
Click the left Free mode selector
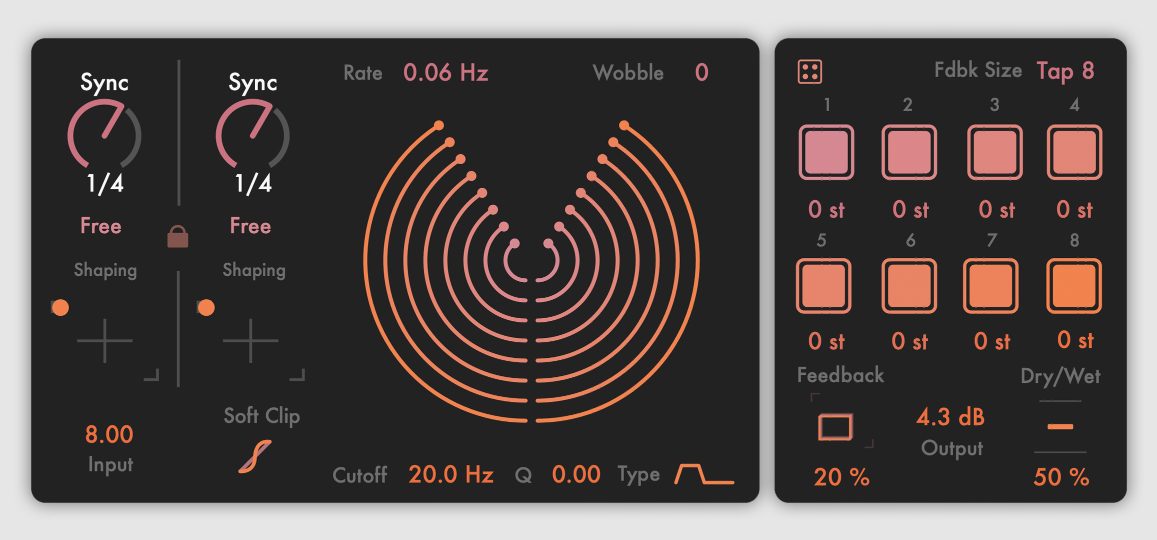101,226
